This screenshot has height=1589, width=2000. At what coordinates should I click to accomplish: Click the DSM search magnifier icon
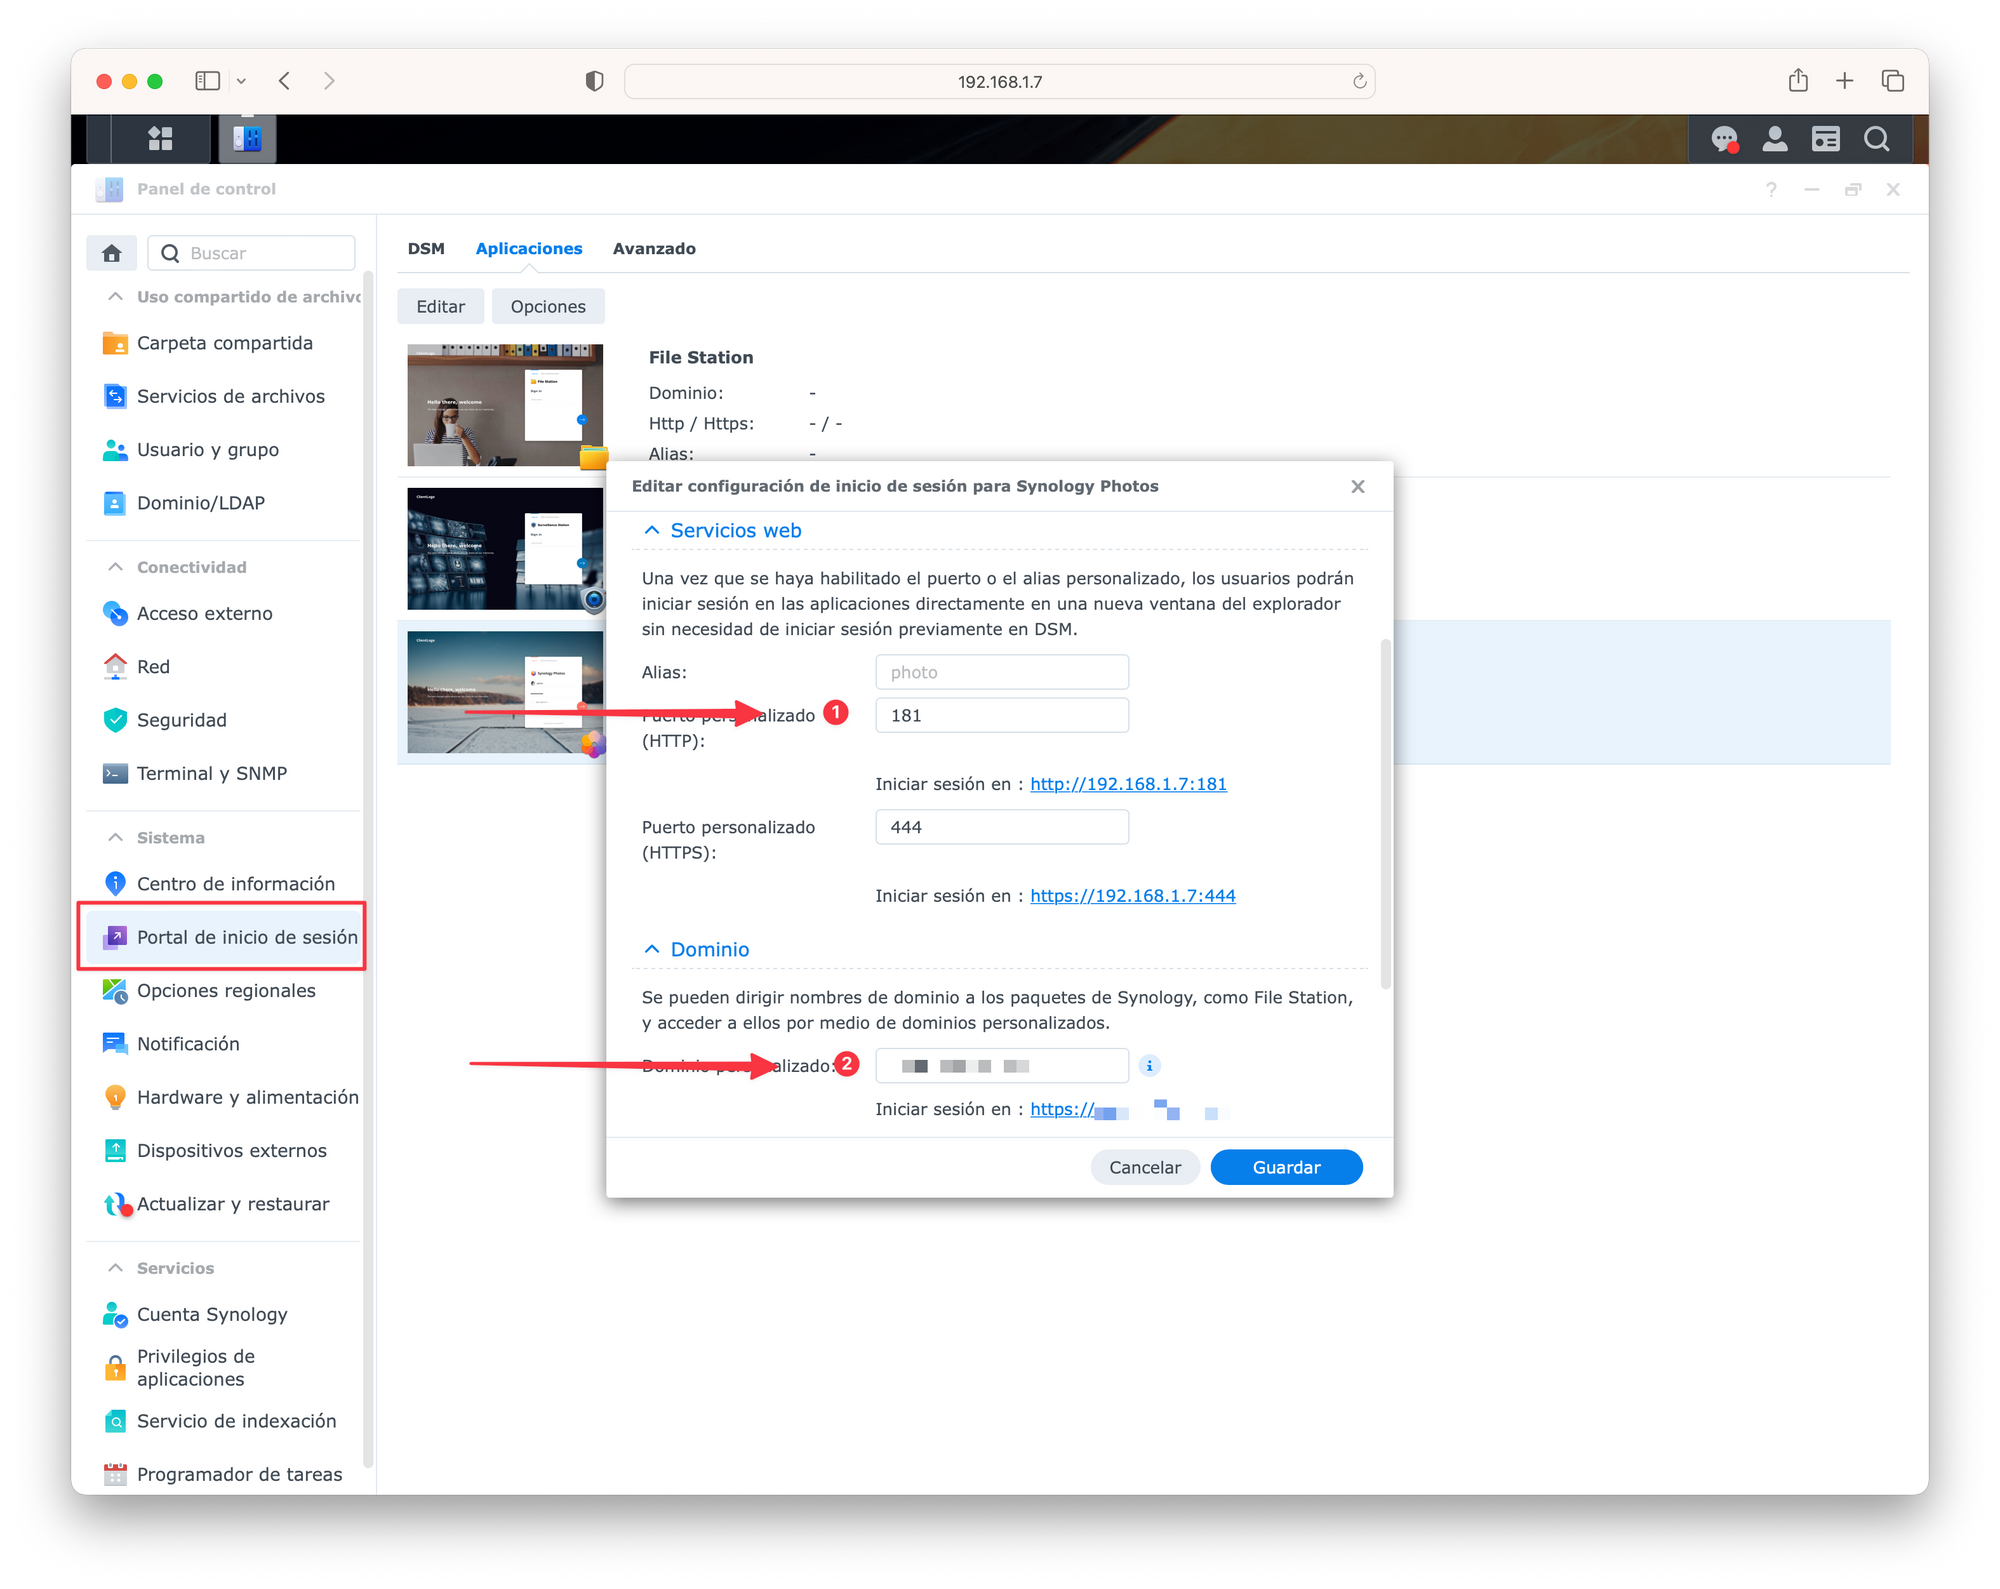[1877, 139]
